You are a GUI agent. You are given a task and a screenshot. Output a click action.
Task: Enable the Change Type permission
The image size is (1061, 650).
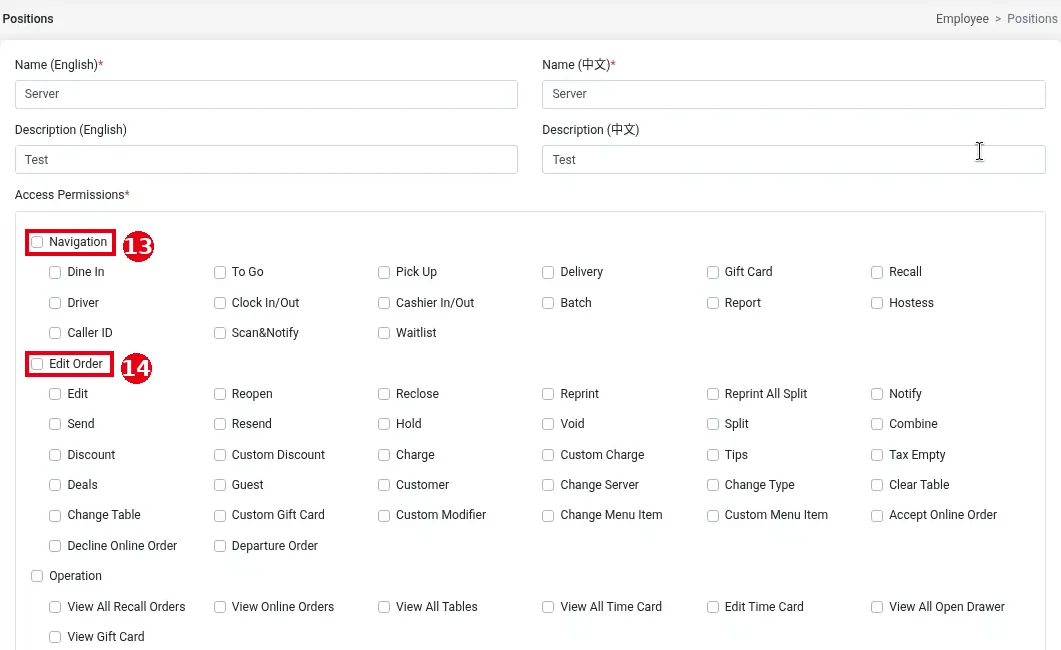click(713, 485)
